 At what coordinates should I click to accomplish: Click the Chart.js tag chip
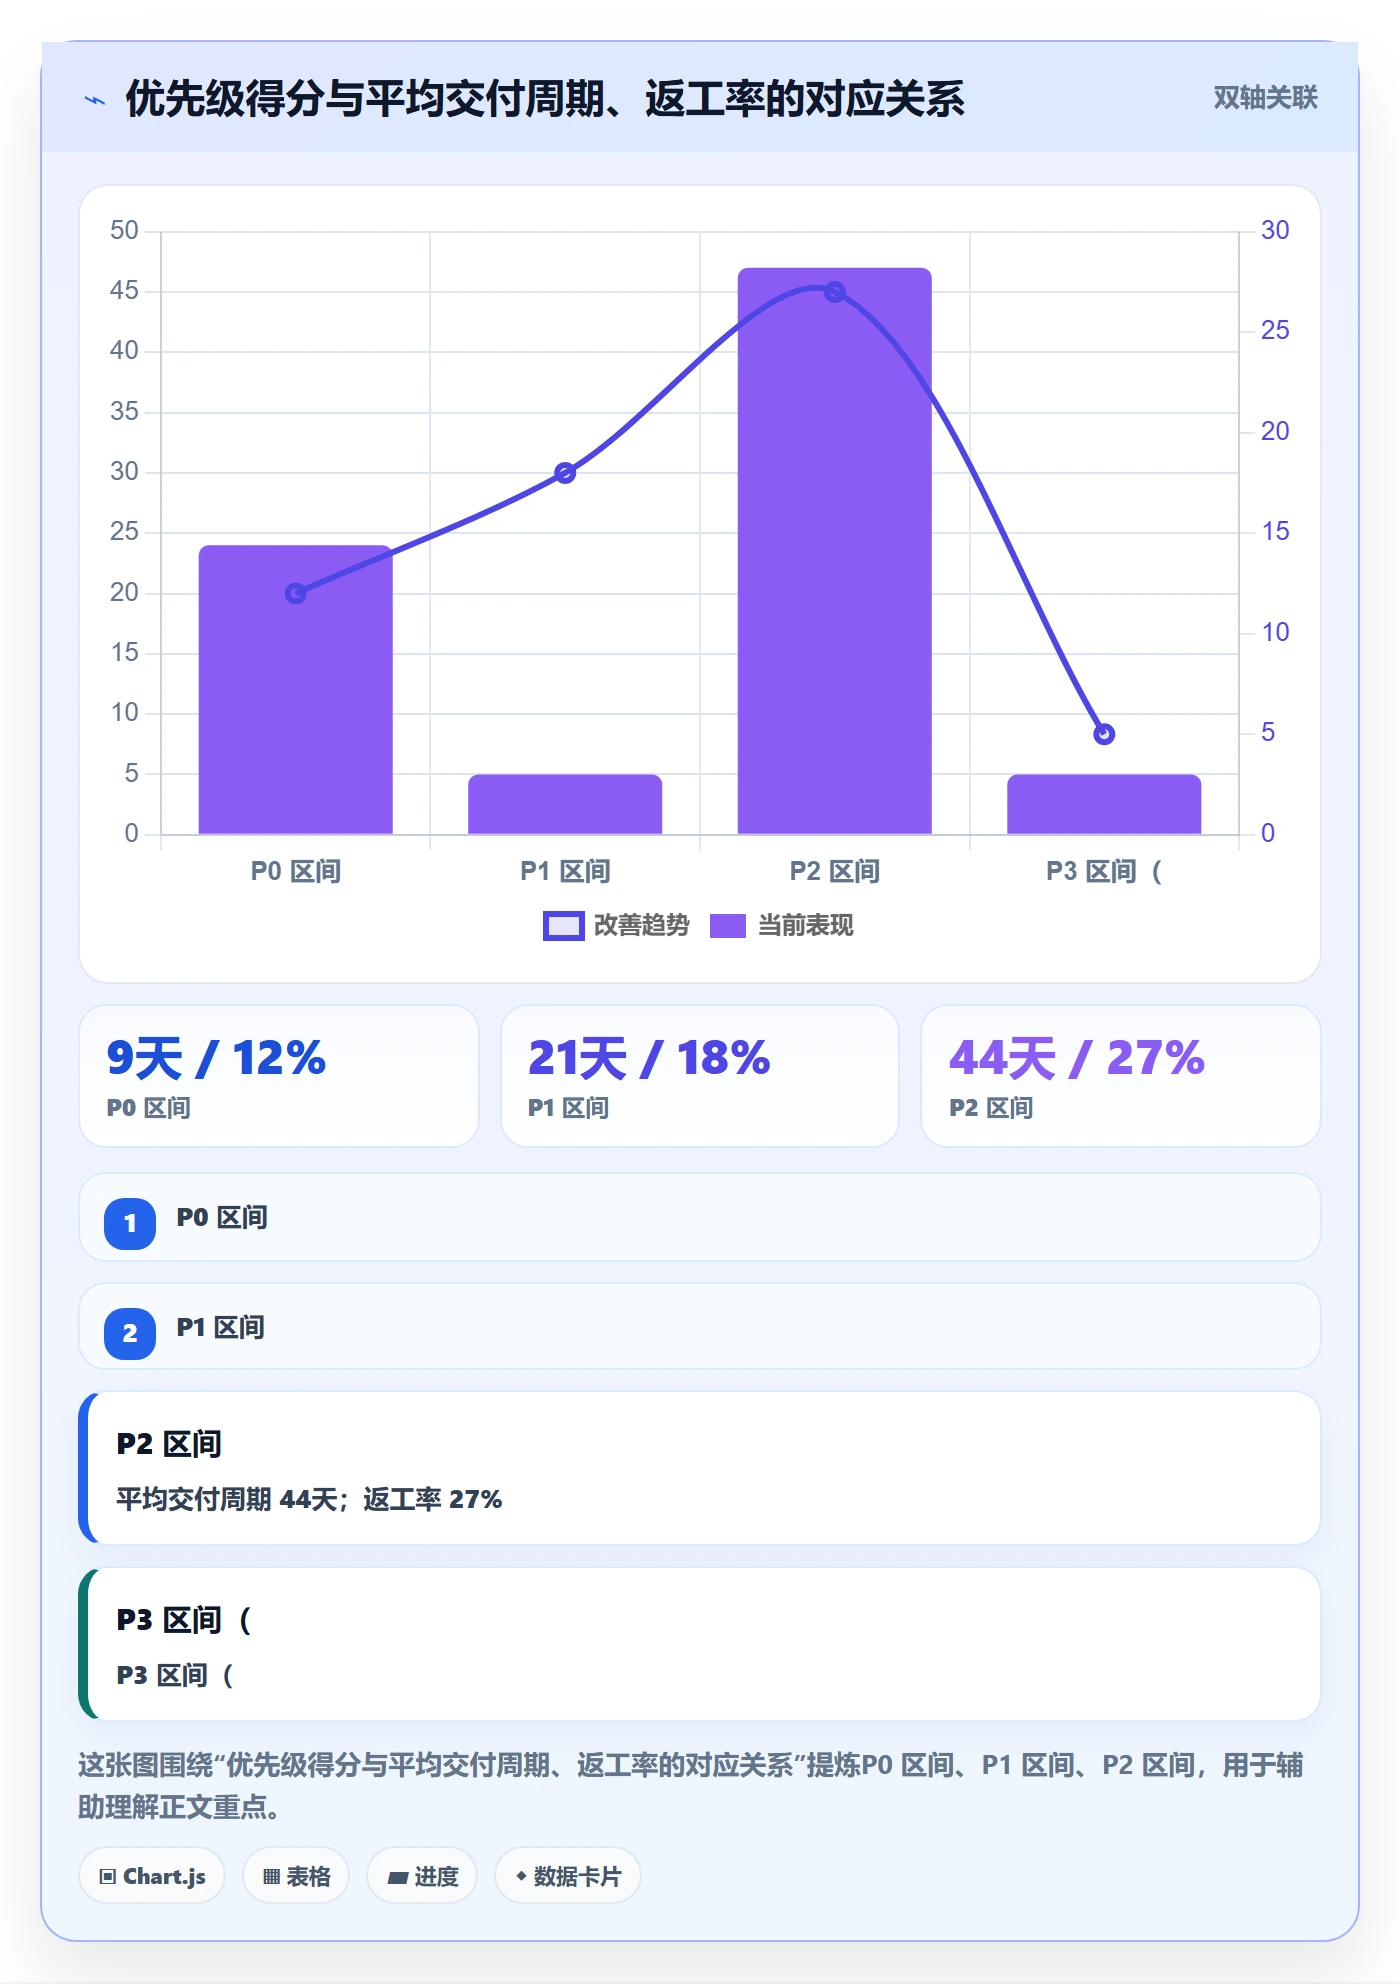click(x=152, y=1876)
